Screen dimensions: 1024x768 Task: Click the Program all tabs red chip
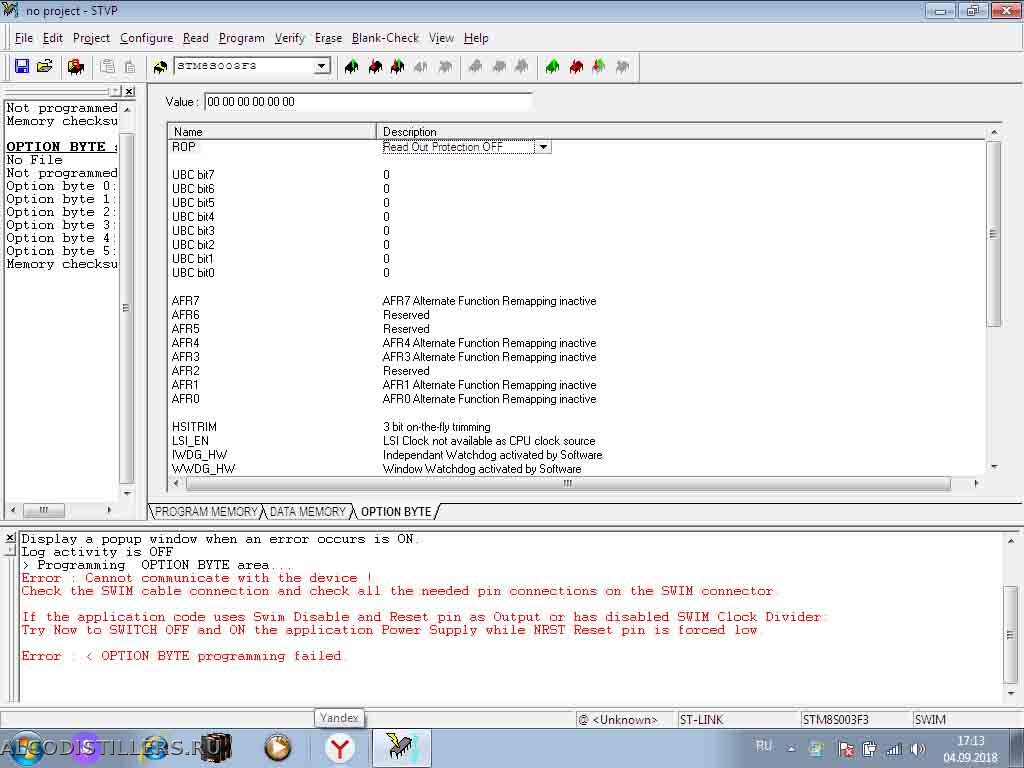click(576, 66)
